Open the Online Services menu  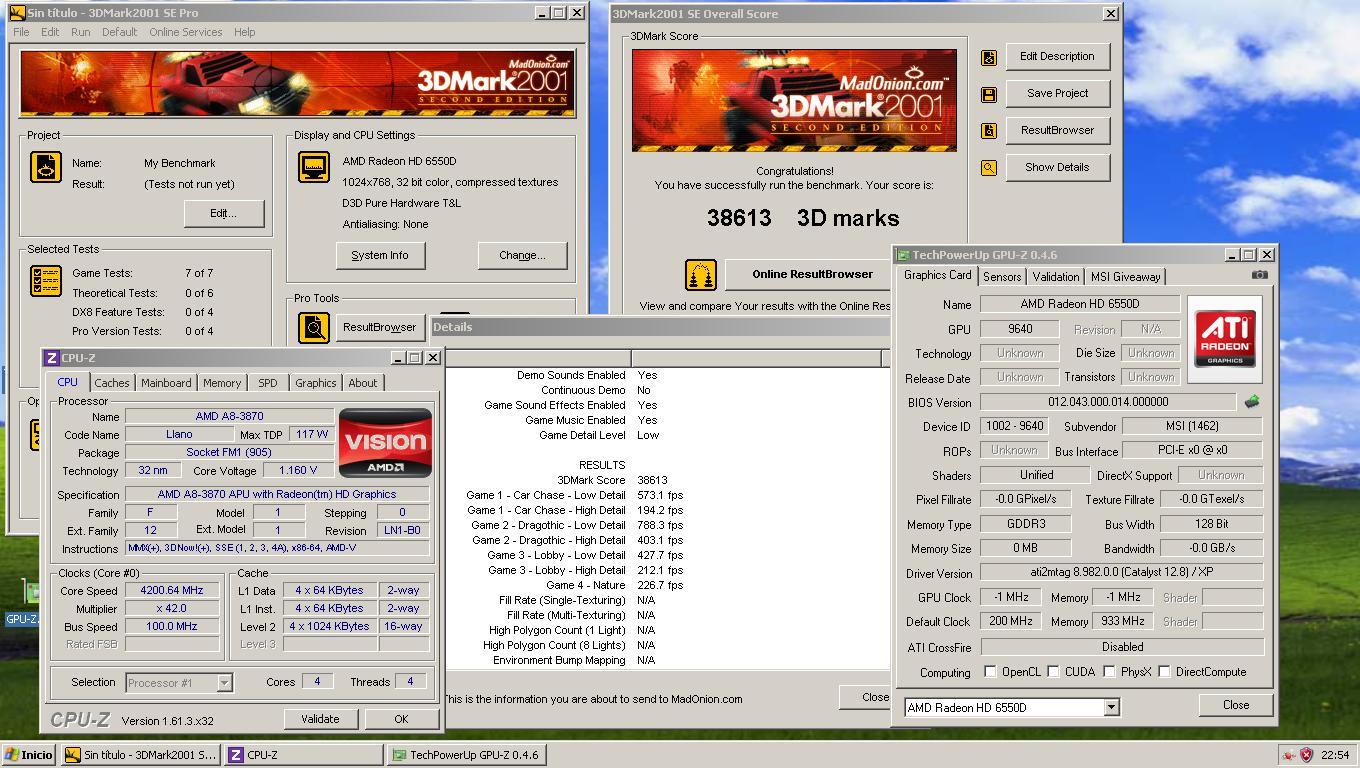[x=186, y=32]
